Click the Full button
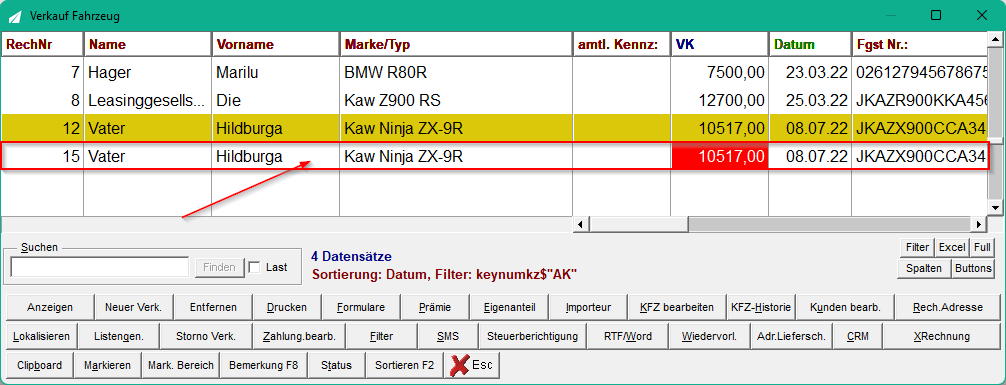This screenshot has width=1006, height=385. 982,248
